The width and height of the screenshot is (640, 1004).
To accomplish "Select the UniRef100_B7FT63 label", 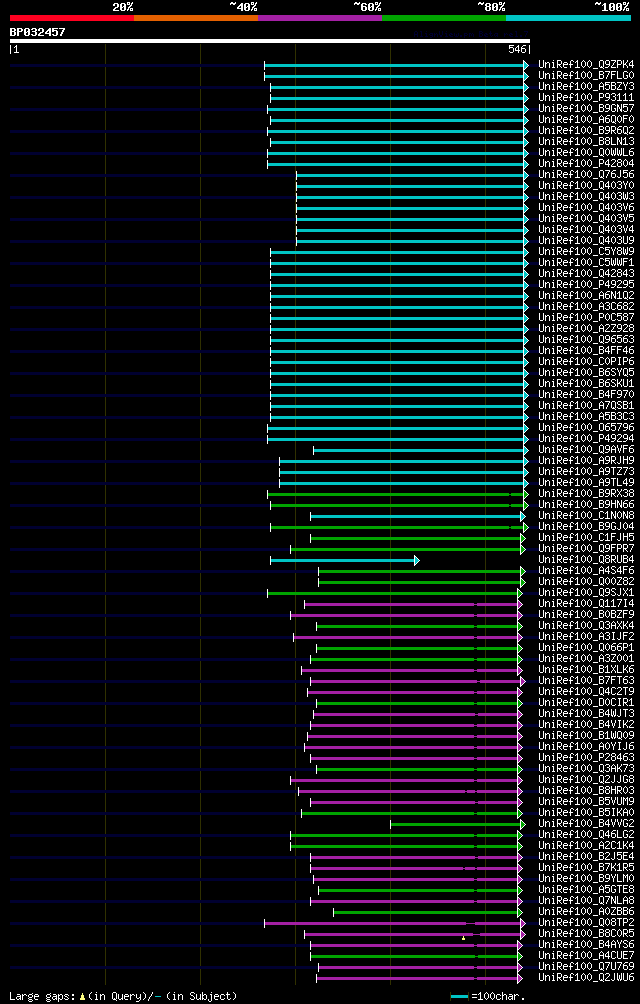I will 586,680.
